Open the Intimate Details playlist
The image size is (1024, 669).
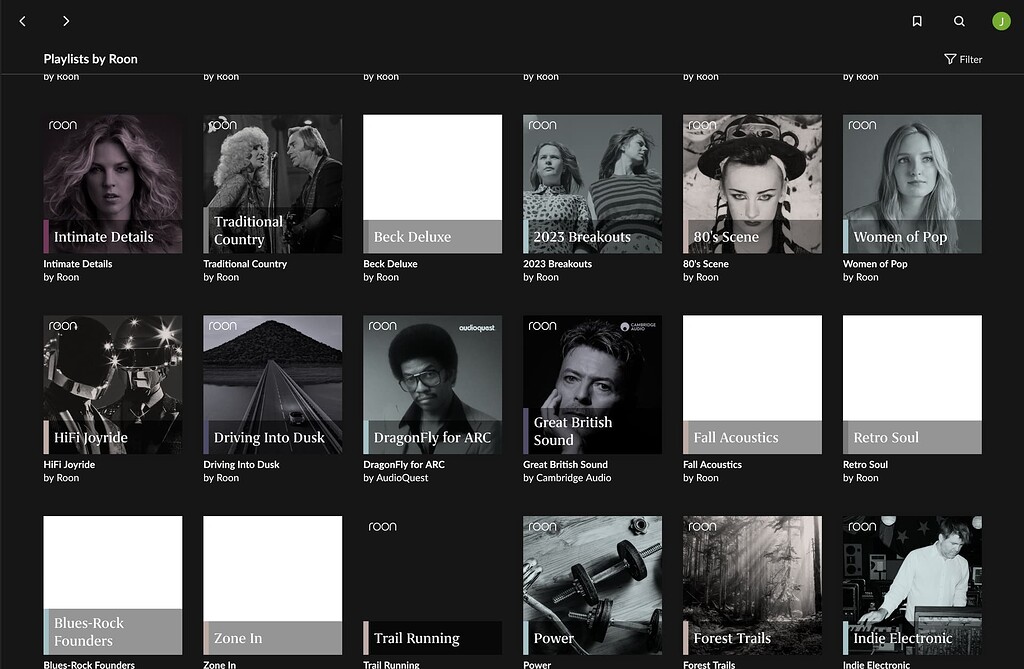[112, 183]
